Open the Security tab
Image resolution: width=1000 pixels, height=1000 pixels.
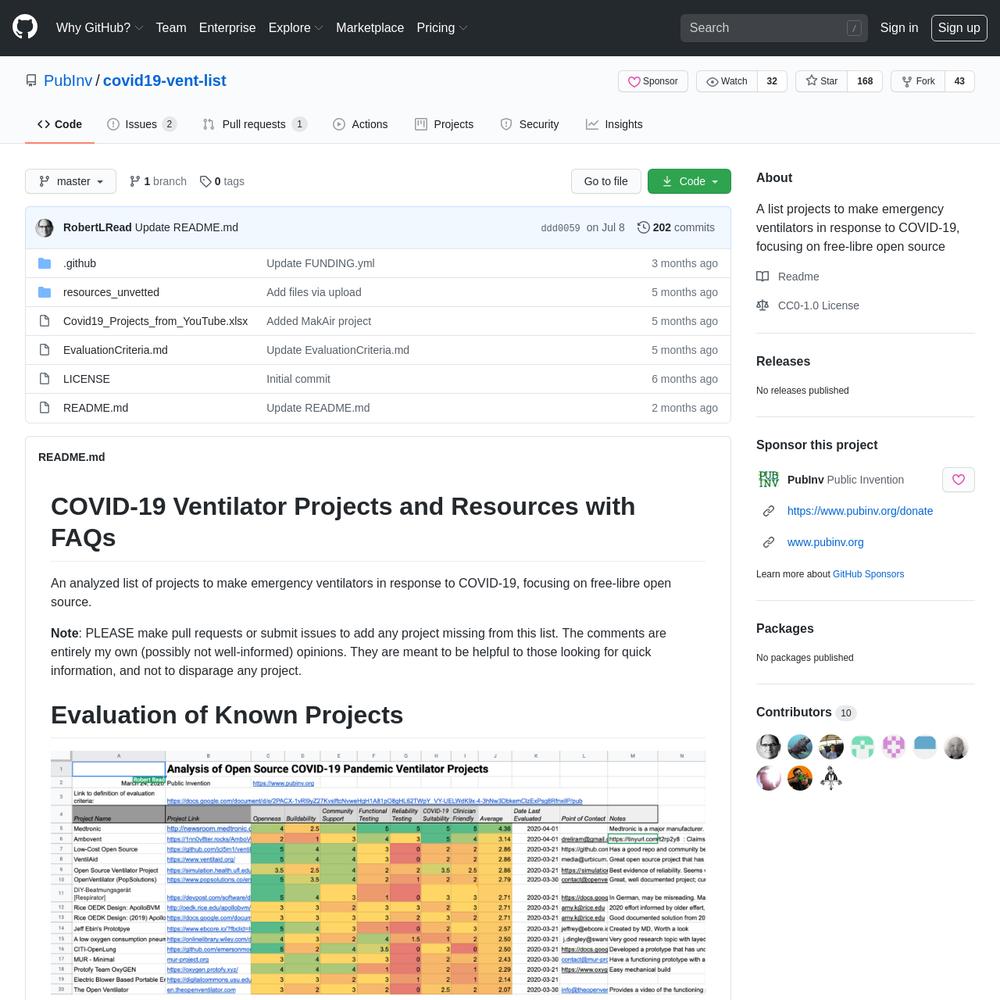click(530, 124)
